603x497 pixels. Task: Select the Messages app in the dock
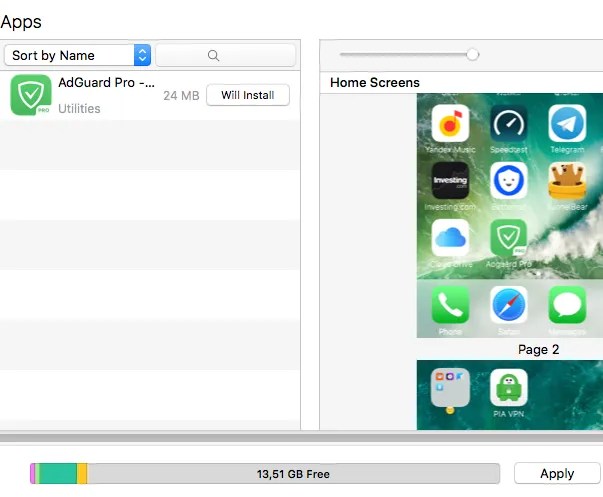click(x=567, y=305)
